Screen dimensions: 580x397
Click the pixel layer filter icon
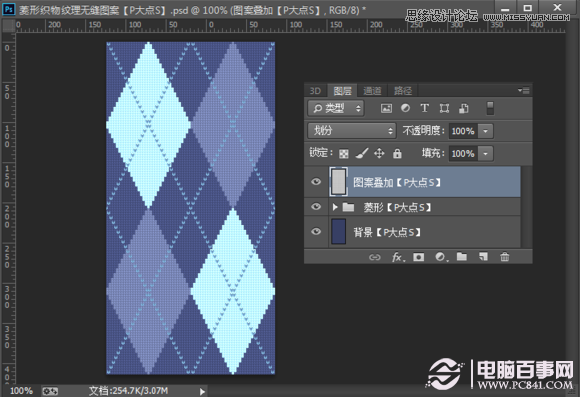coord(386,108)
